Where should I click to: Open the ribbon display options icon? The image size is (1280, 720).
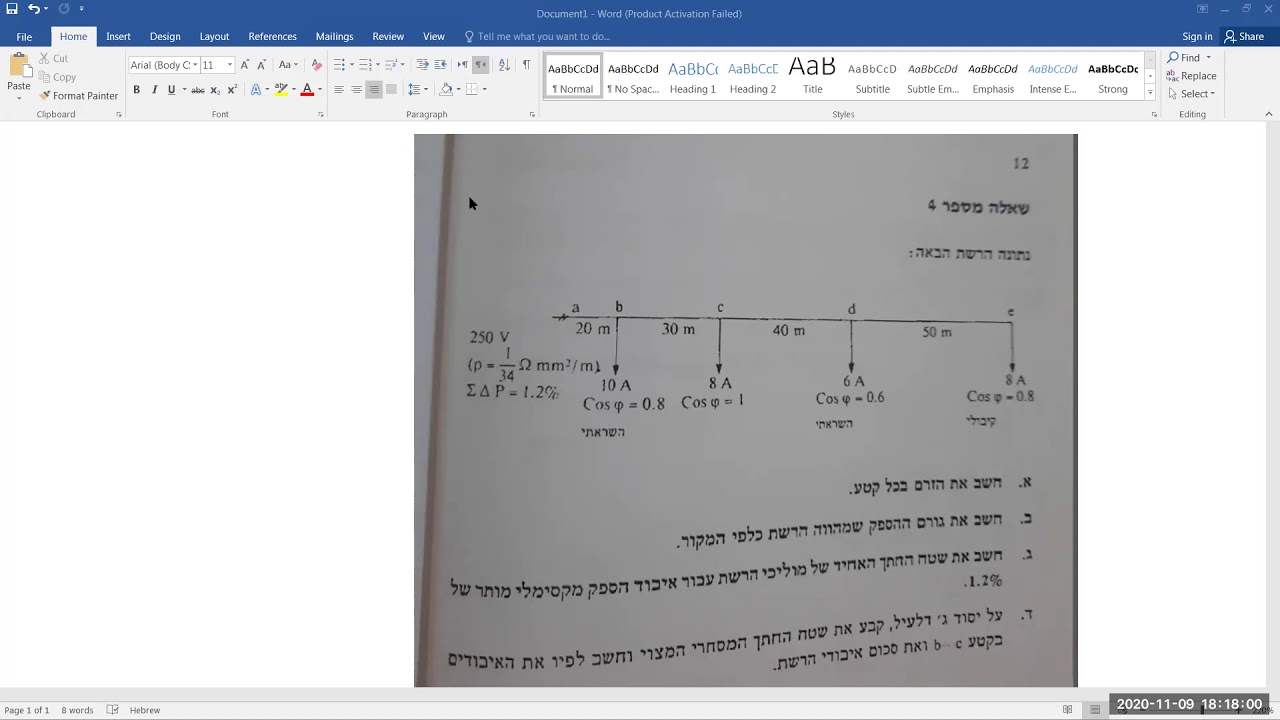pos(1202,9)
